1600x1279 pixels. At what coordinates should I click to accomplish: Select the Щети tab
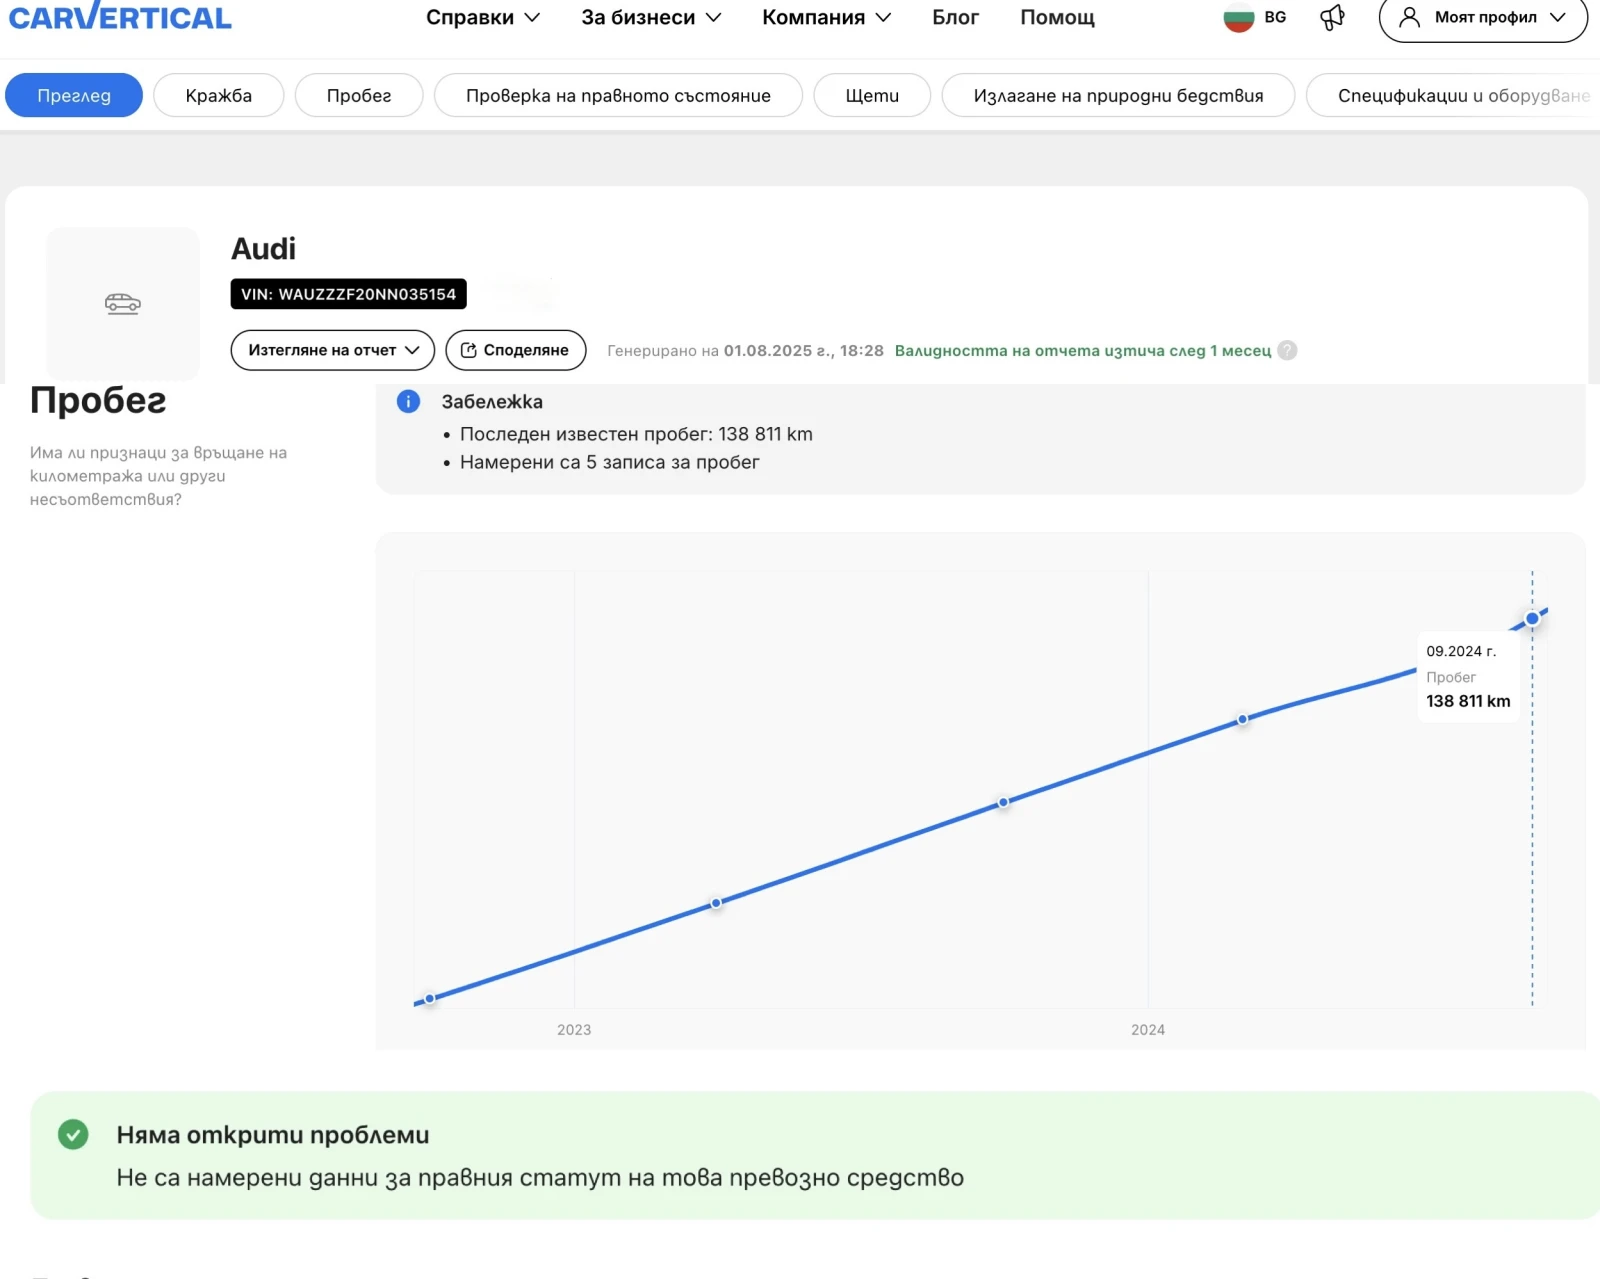[x=872, y=96]
